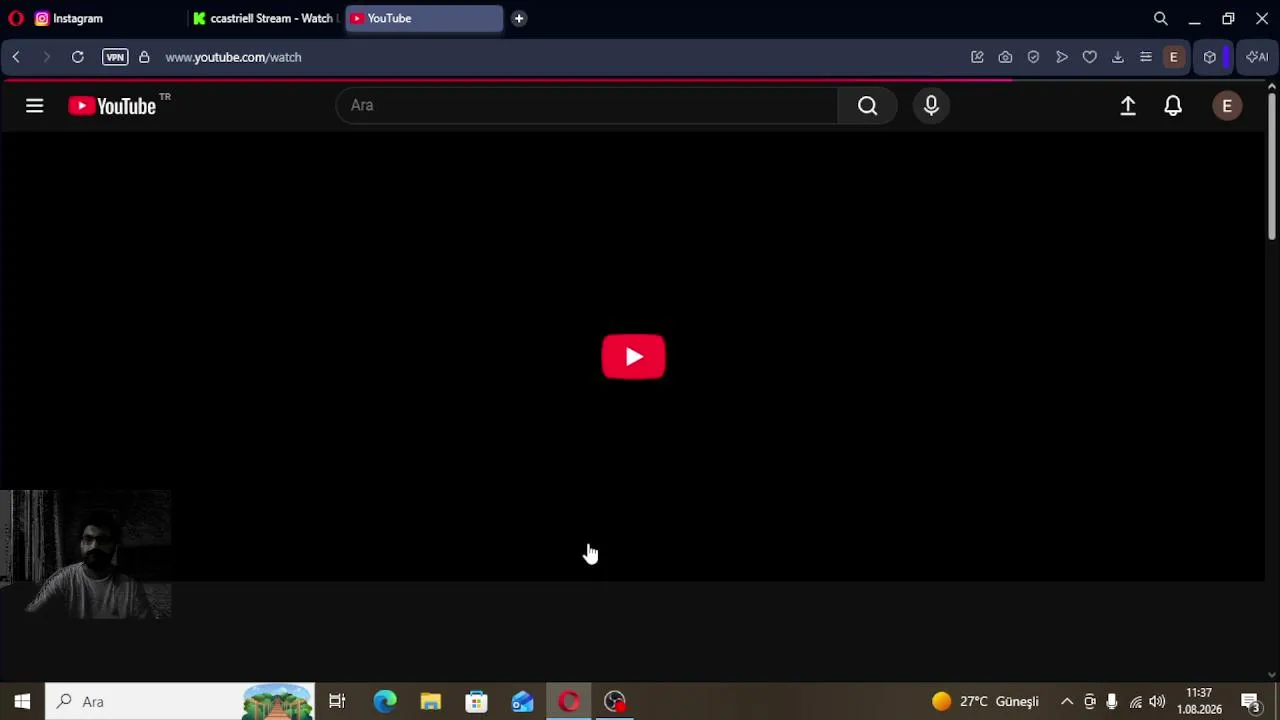Open File Explorer from the taskbar
Image resolution: width=1280 pixels, height=720 pixels.
click(x=431, y=701)
